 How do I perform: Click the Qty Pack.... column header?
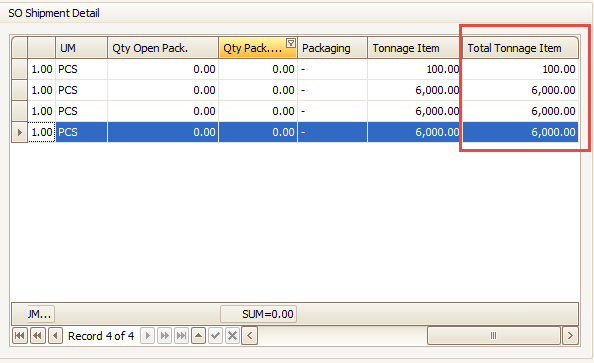point(258,48)
